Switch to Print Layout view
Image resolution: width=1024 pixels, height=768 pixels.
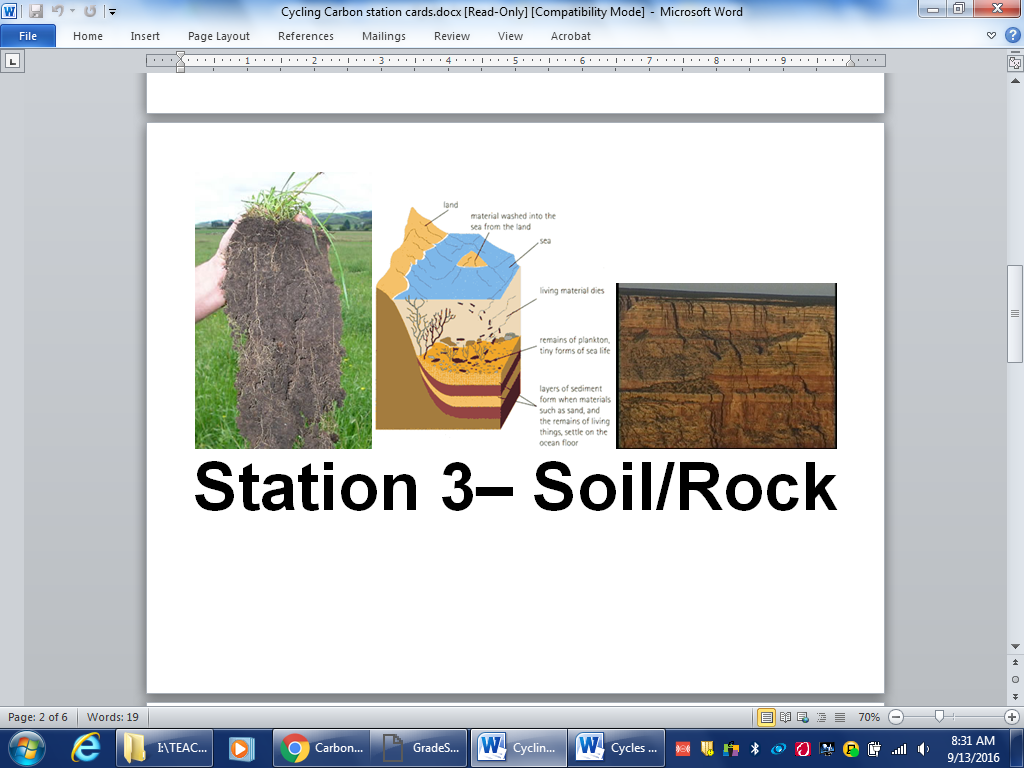[767, 717]
